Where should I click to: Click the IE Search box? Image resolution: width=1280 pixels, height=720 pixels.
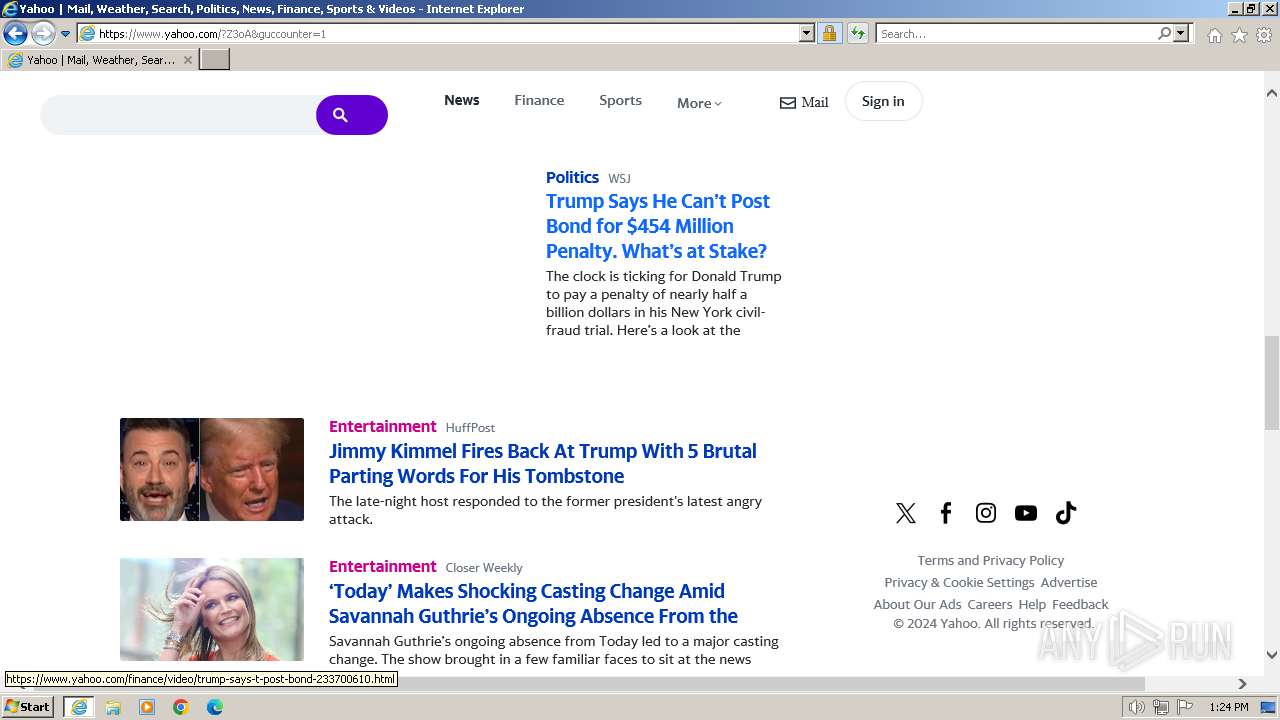pyautogui.click(x=1016, y=33)
